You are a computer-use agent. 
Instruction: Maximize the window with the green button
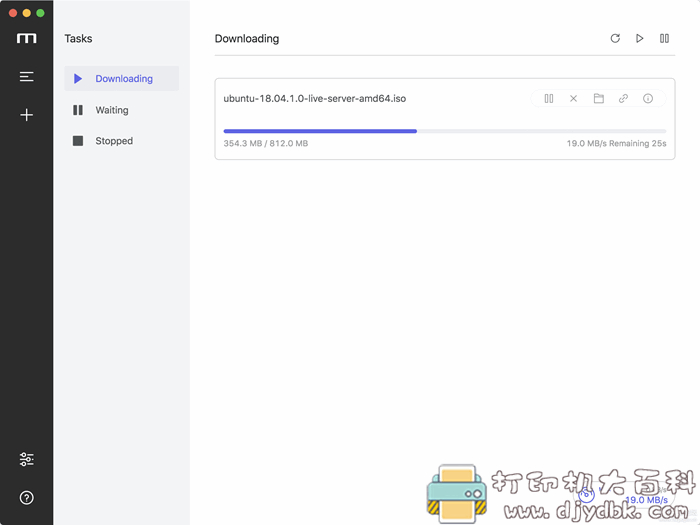pyautogui.click(x=40, y=13)
